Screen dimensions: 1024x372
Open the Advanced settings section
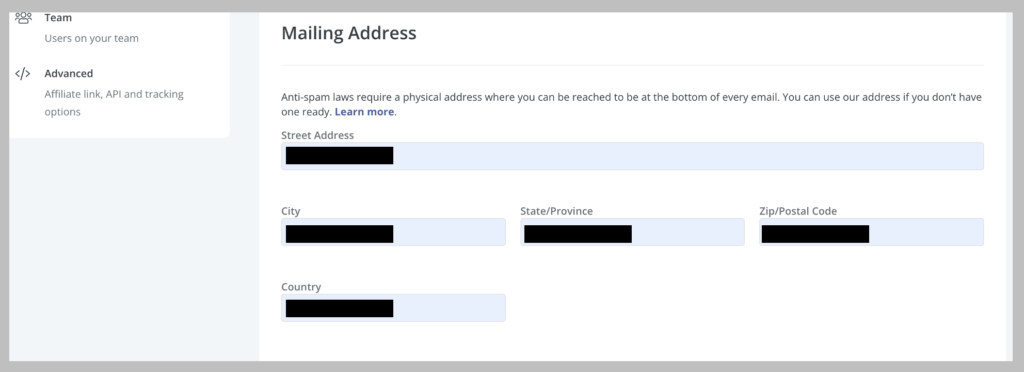pyautogui.click(x=69, y=73)
